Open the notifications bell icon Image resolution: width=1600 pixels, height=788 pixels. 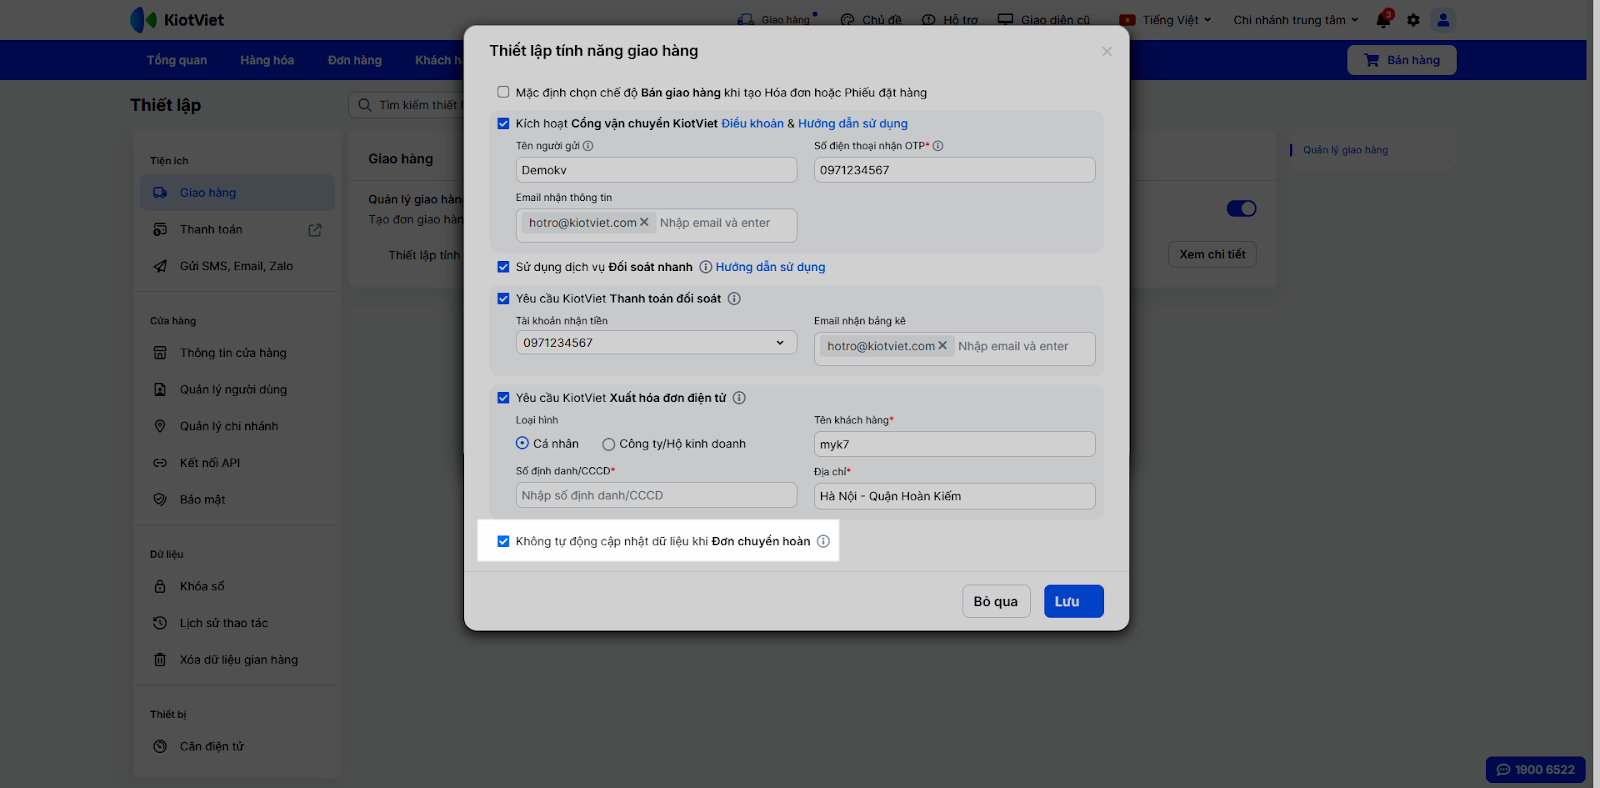[x=1384, y=19]
